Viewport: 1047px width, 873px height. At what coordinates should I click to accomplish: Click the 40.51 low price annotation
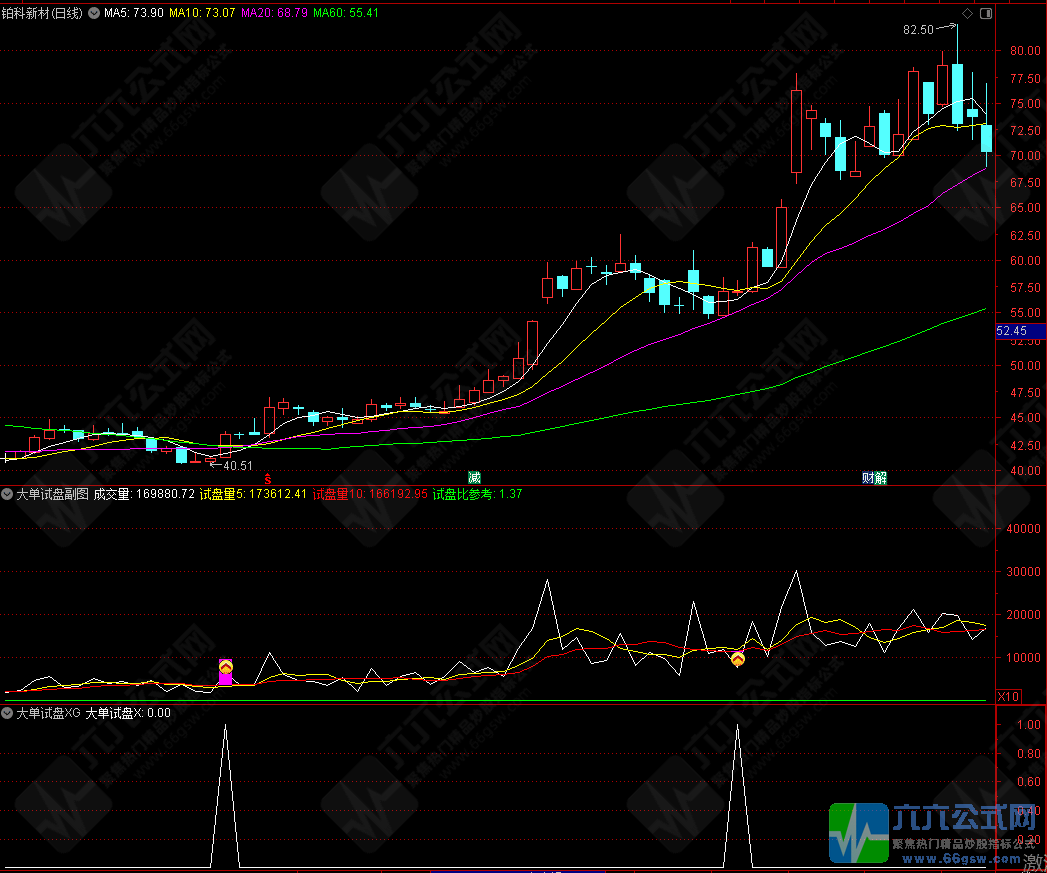tap(237, 465)
